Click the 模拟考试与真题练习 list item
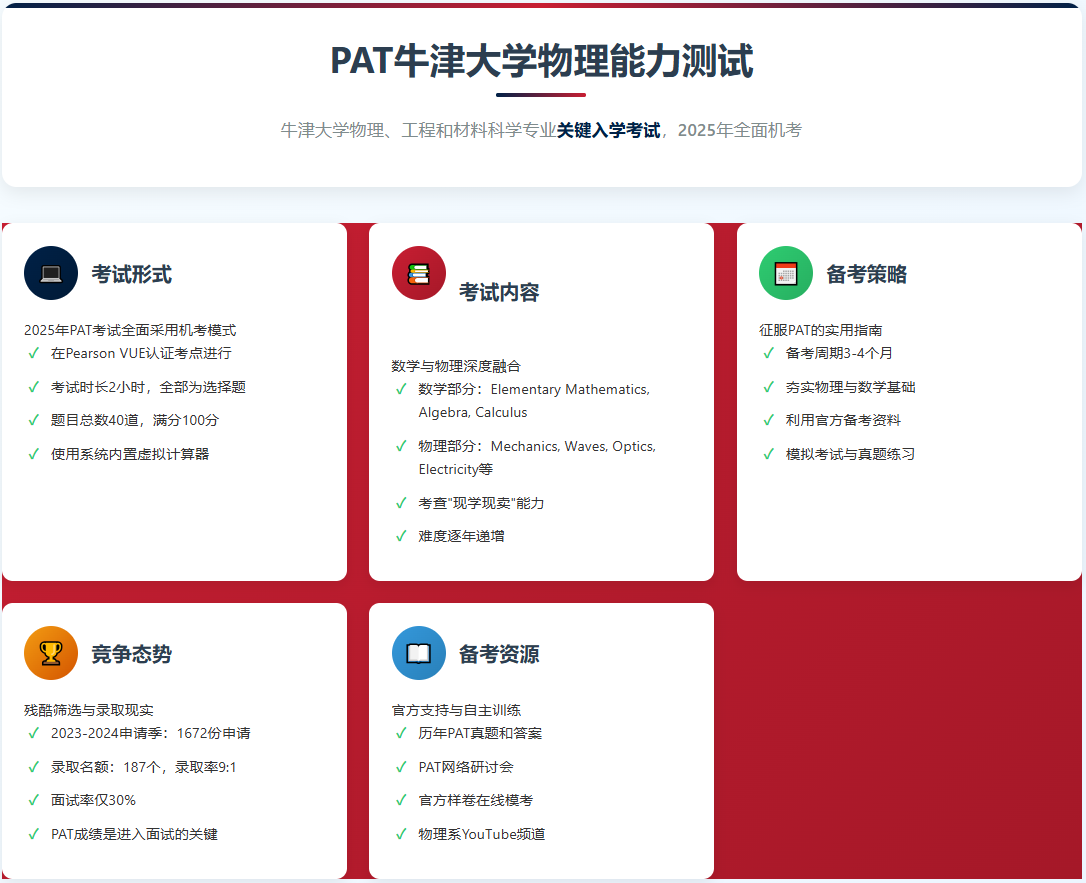Image resolution: width=1086 pixels, height=883 pixels. pos(850,454)
